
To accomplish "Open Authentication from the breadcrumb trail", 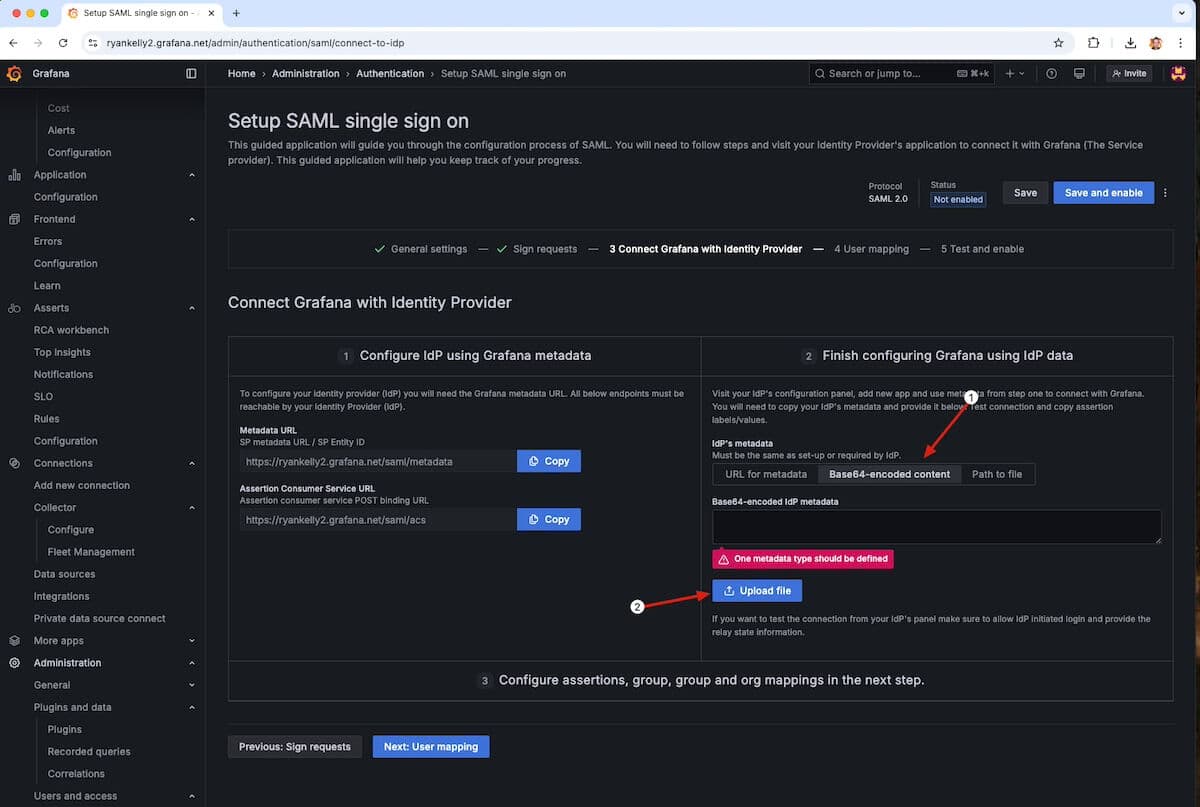I will 390,73.
